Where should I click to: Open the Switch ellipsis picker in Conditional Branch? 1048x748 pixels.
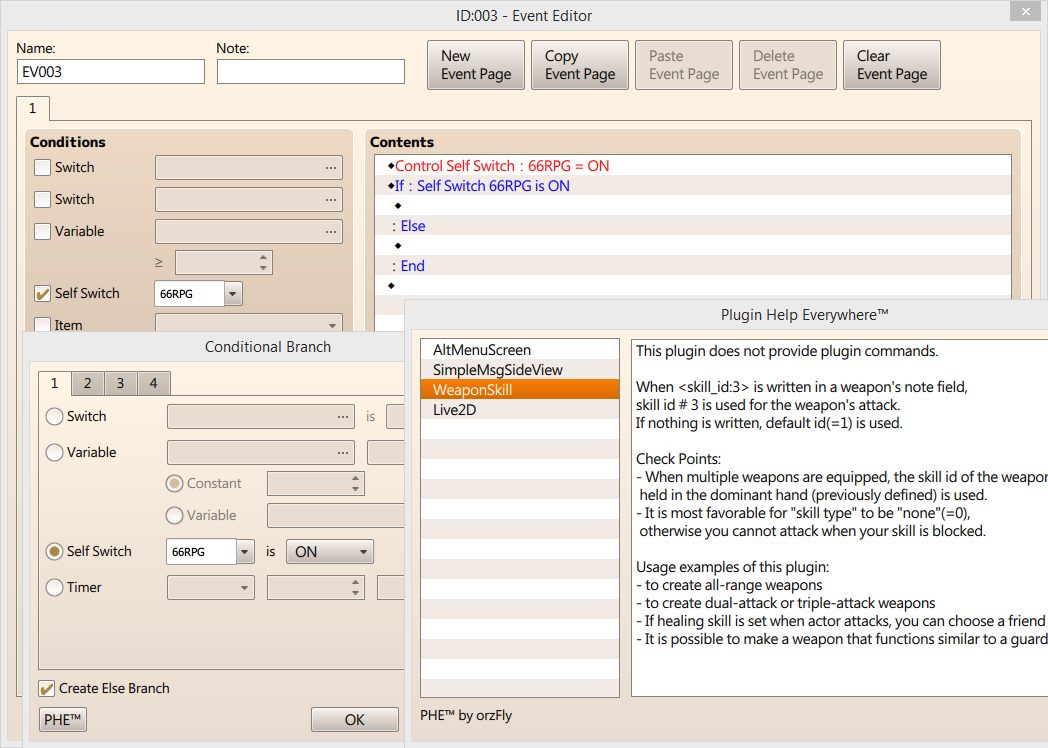click(x=343, y=417)
